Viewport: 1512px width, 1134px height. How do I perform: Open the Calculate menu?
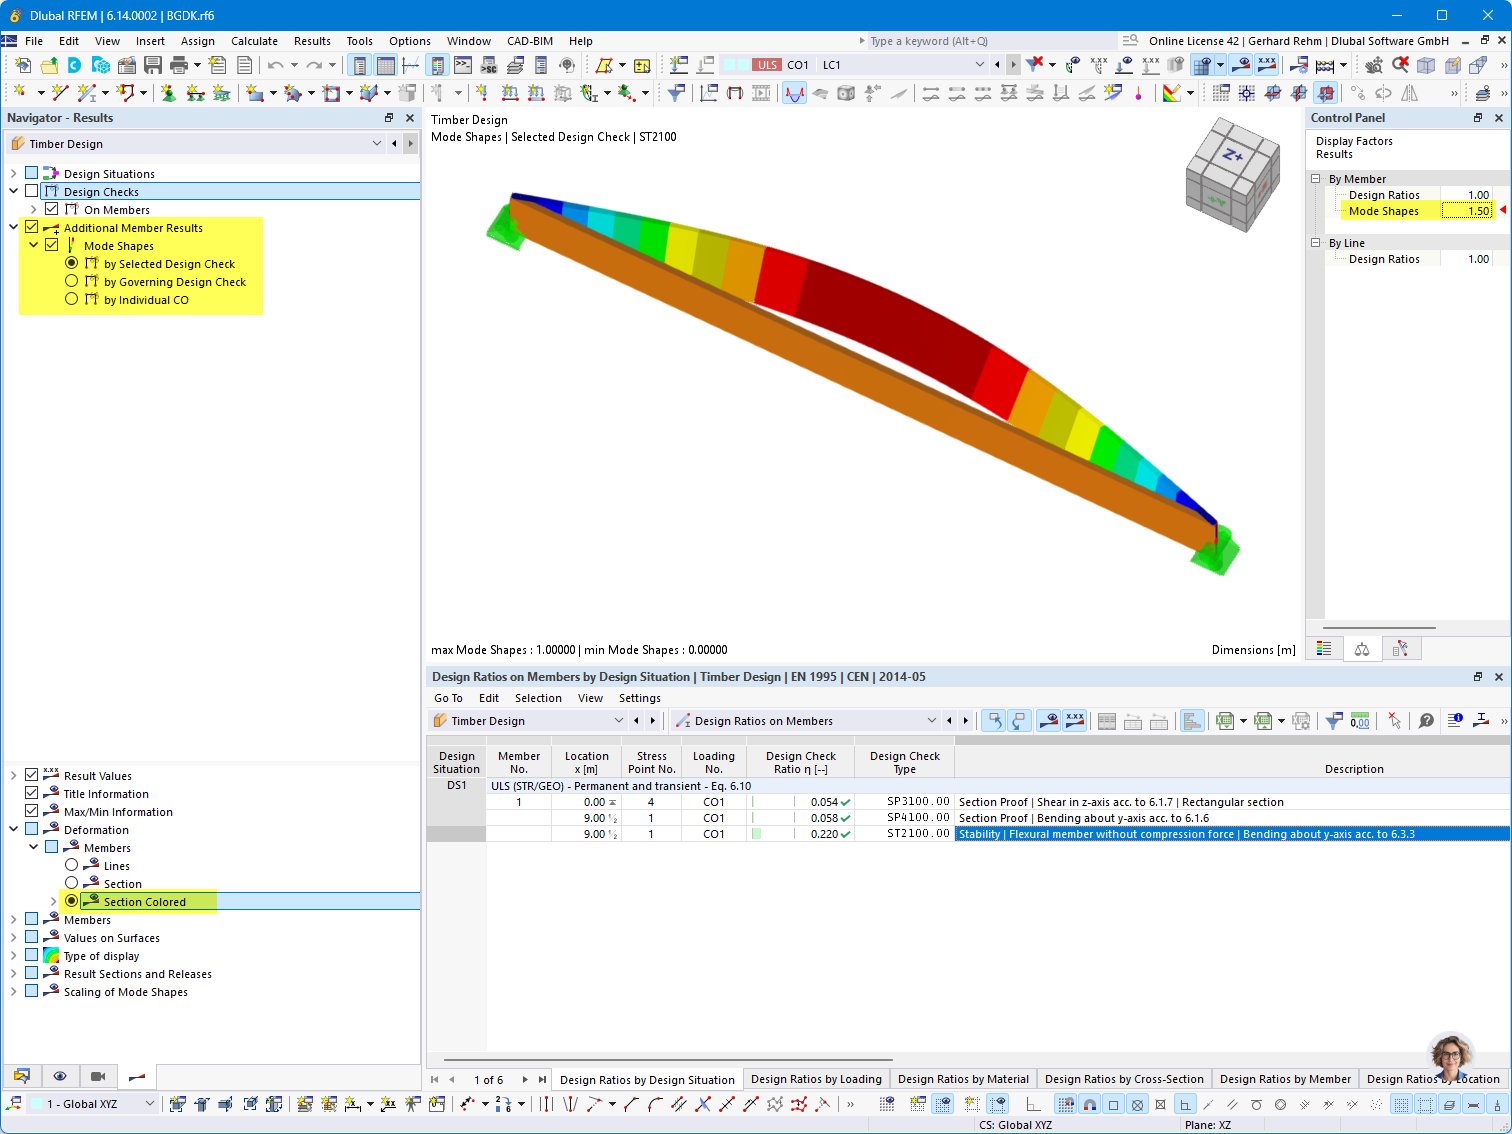[x=254, y=41]
